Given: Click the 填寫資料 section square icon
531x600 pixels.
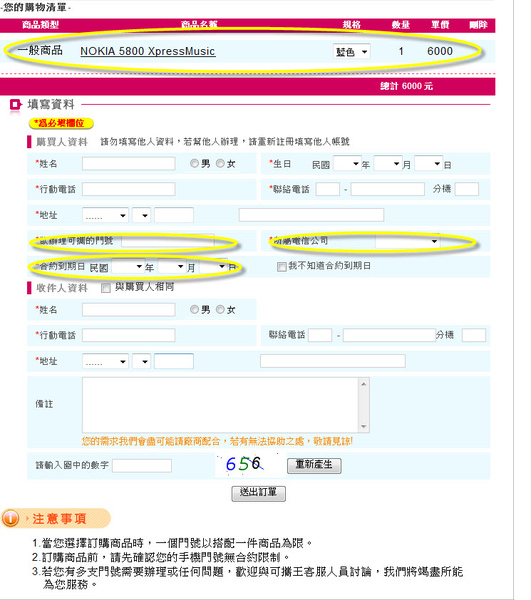Looking at the screenshot, I should pos(16,104).
